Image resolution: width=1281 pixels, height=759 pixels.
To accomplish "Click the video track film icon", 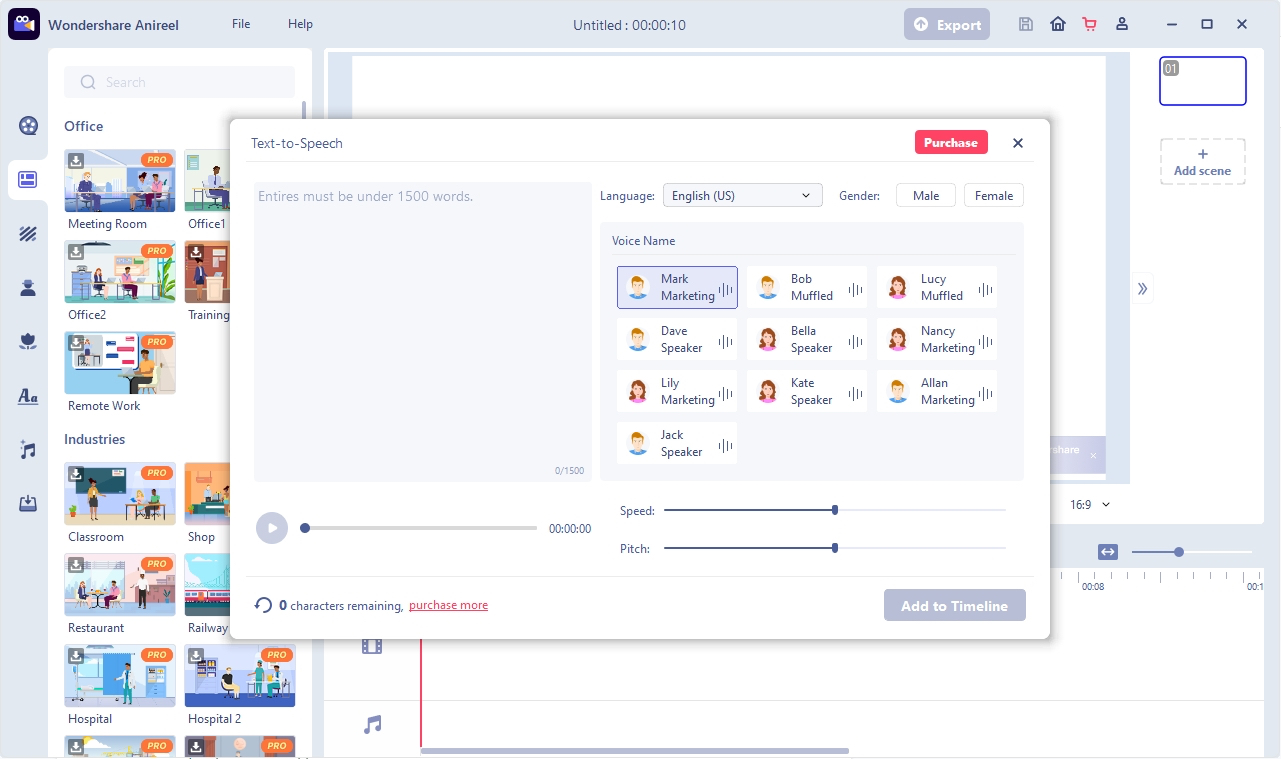I will 372,646.
